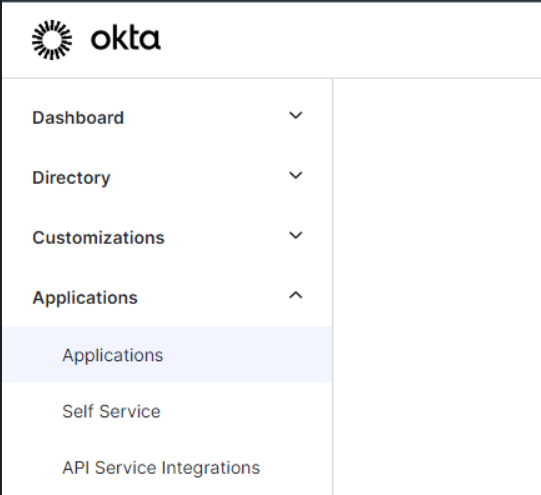Open the Directory menu section
The width and height of the screenshot is (541, 495).
coord(71,178)
